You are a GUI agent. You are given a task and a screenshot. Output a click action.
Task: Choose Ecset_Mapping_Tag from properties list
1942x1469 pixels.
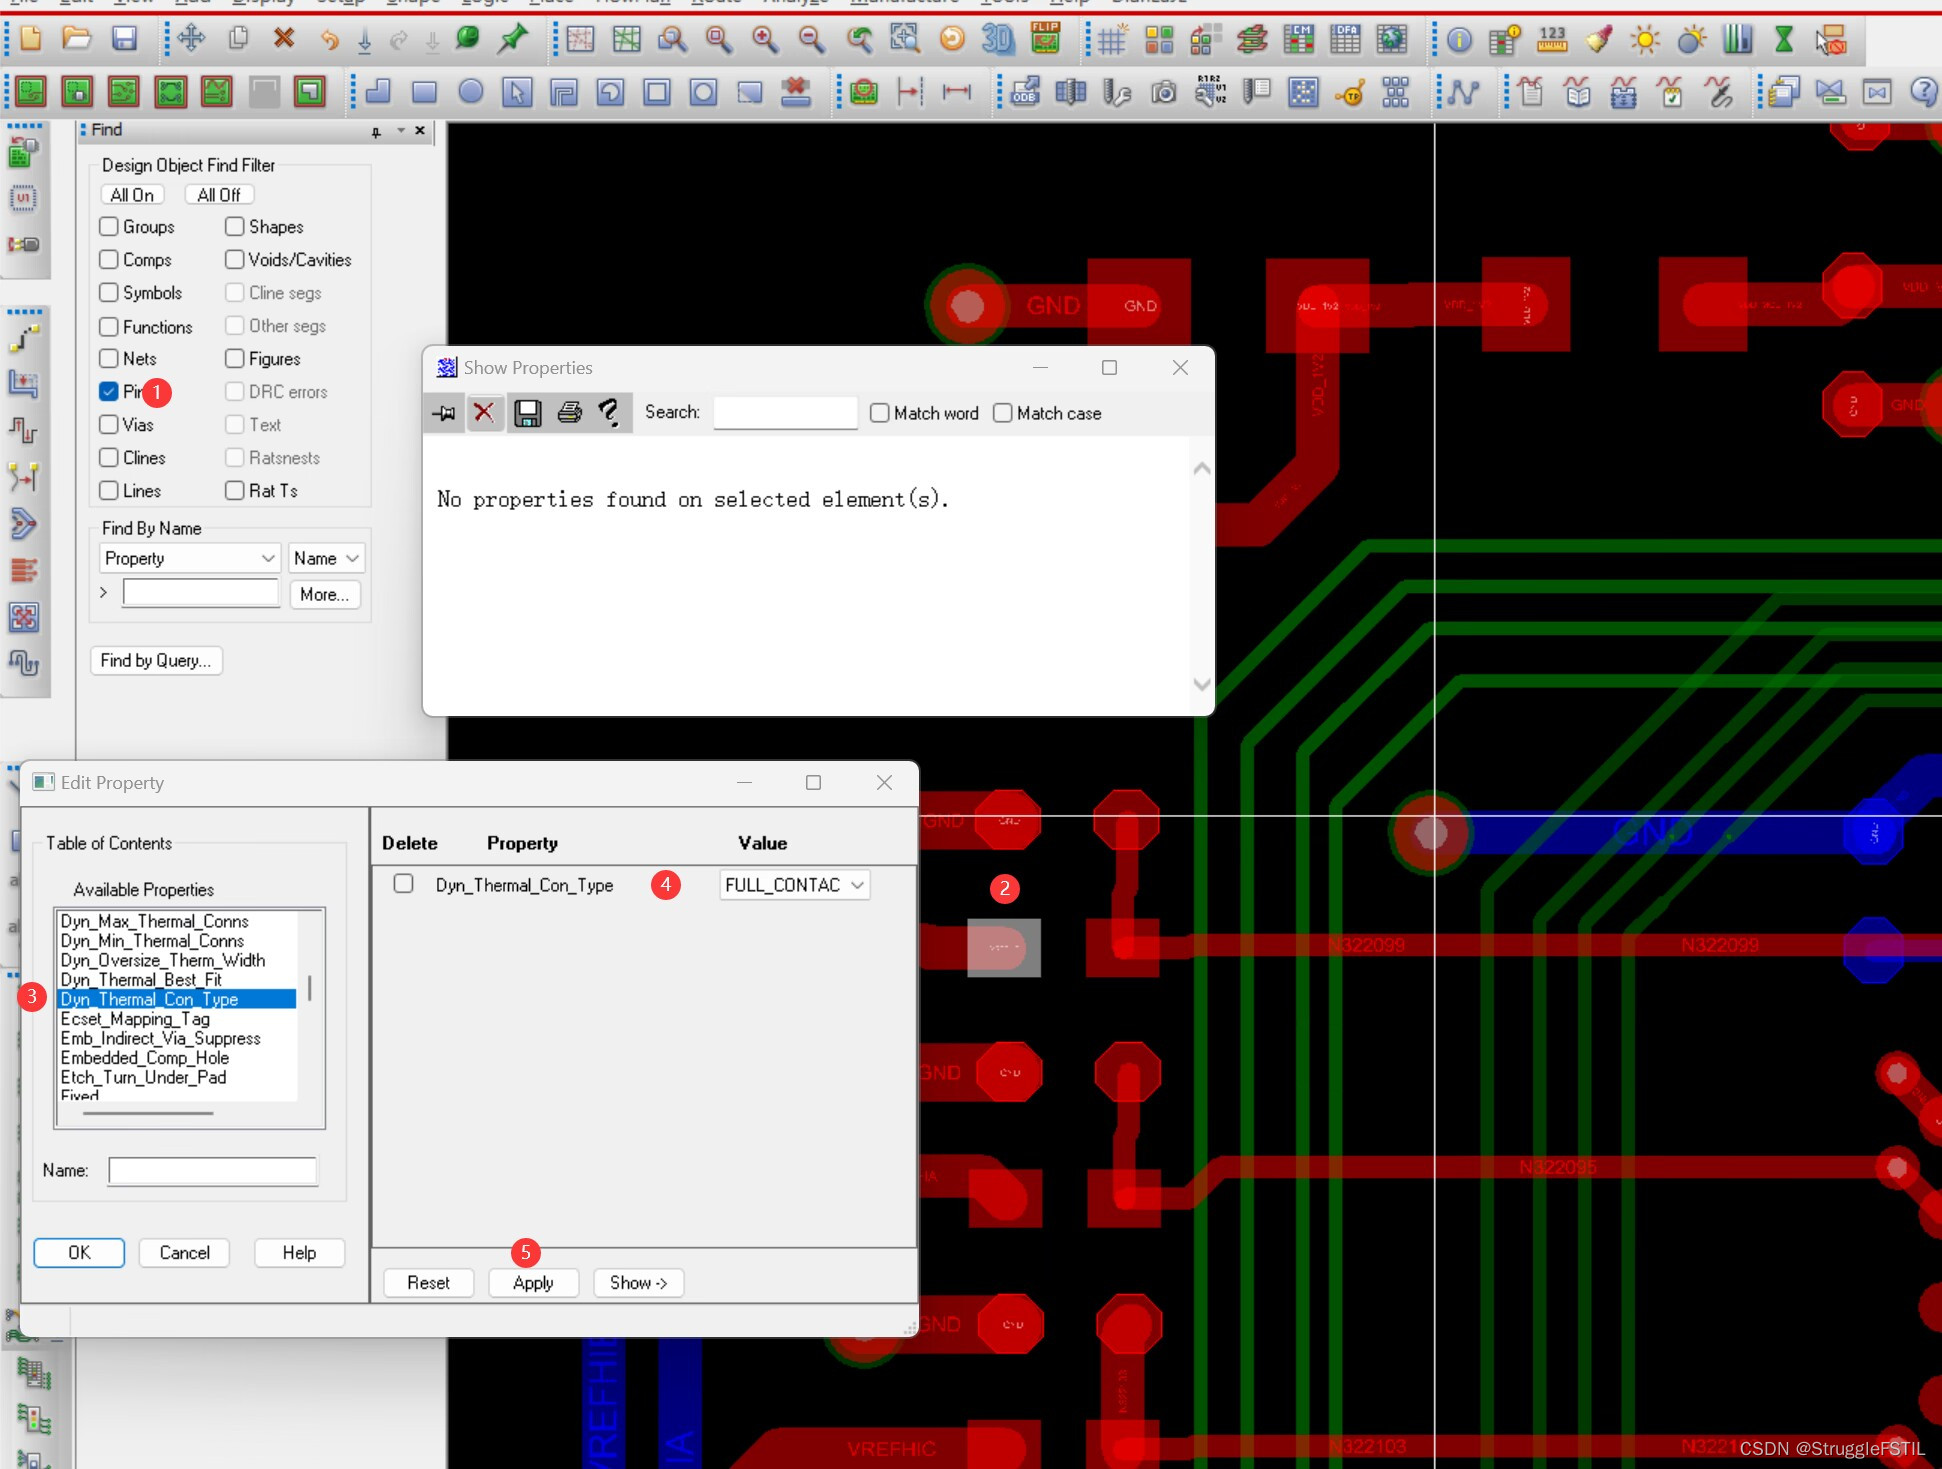[x=135, y=1018]
